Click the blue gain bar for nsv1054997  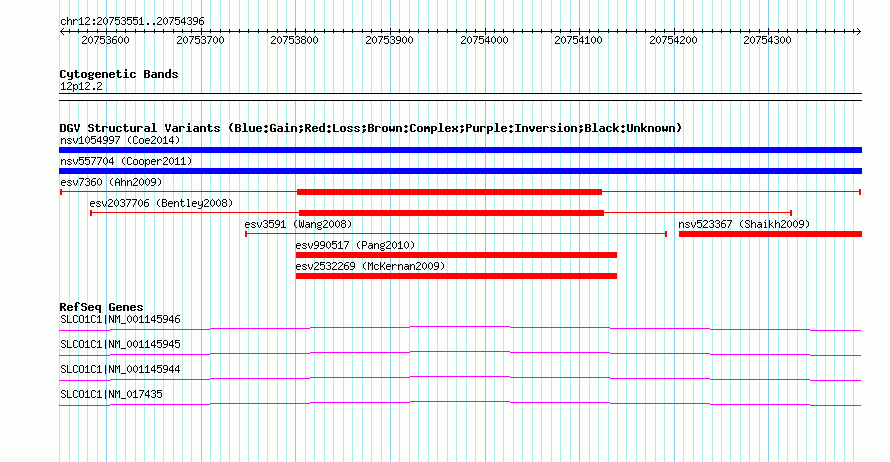coord(460,150)
